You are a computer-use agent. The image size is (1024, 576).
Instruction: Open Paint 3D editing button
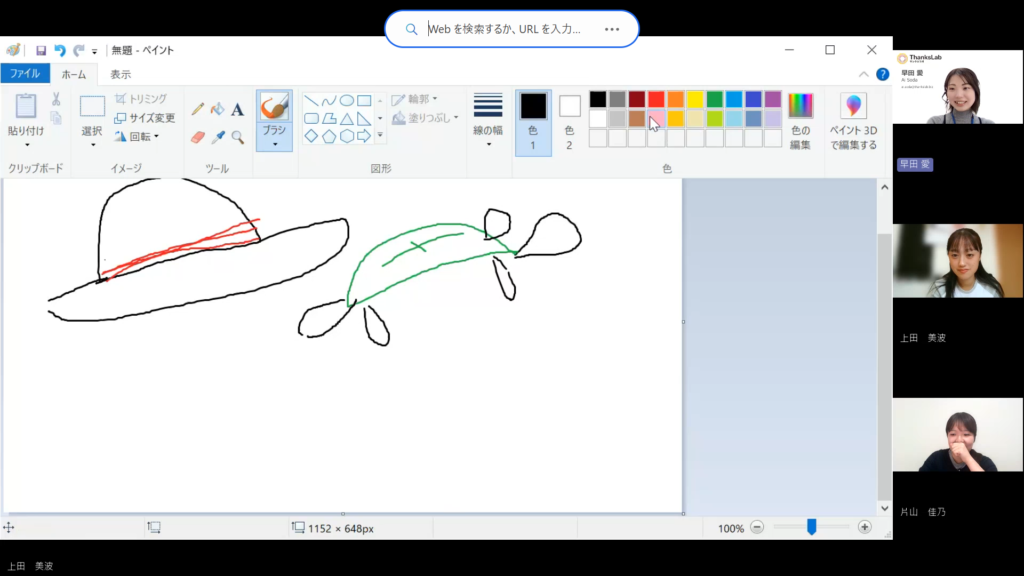click(x=853, y=123)
